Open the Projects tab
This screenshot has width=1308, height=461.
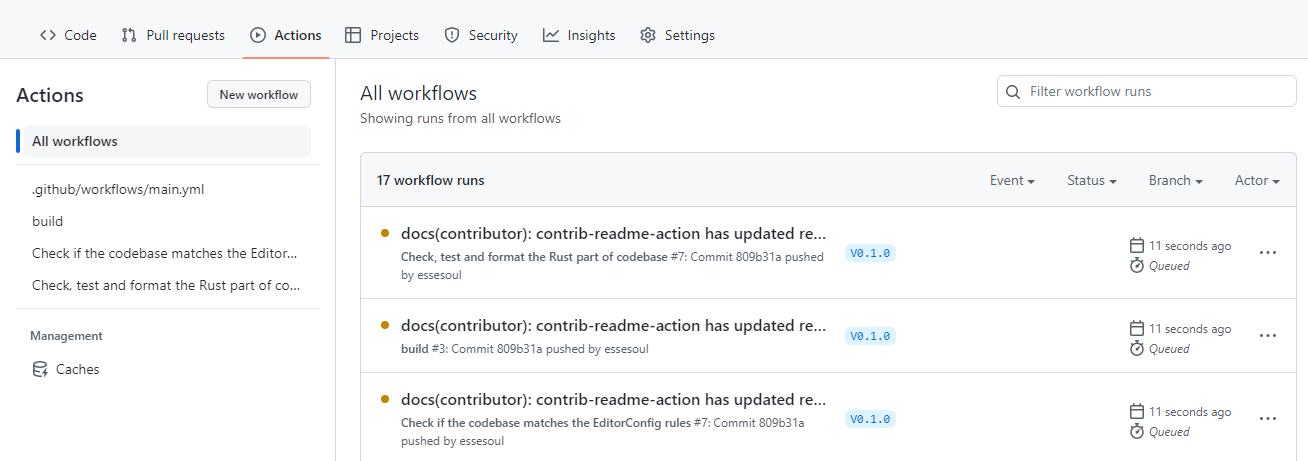(382, 35)
